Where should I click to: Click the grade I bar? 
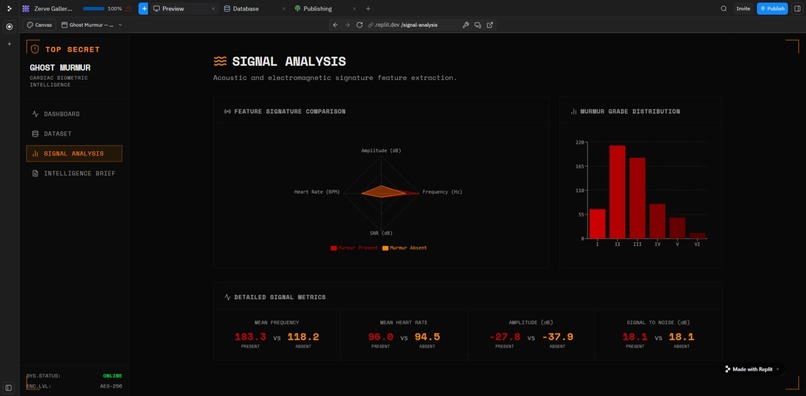click(x=597, y=224)
